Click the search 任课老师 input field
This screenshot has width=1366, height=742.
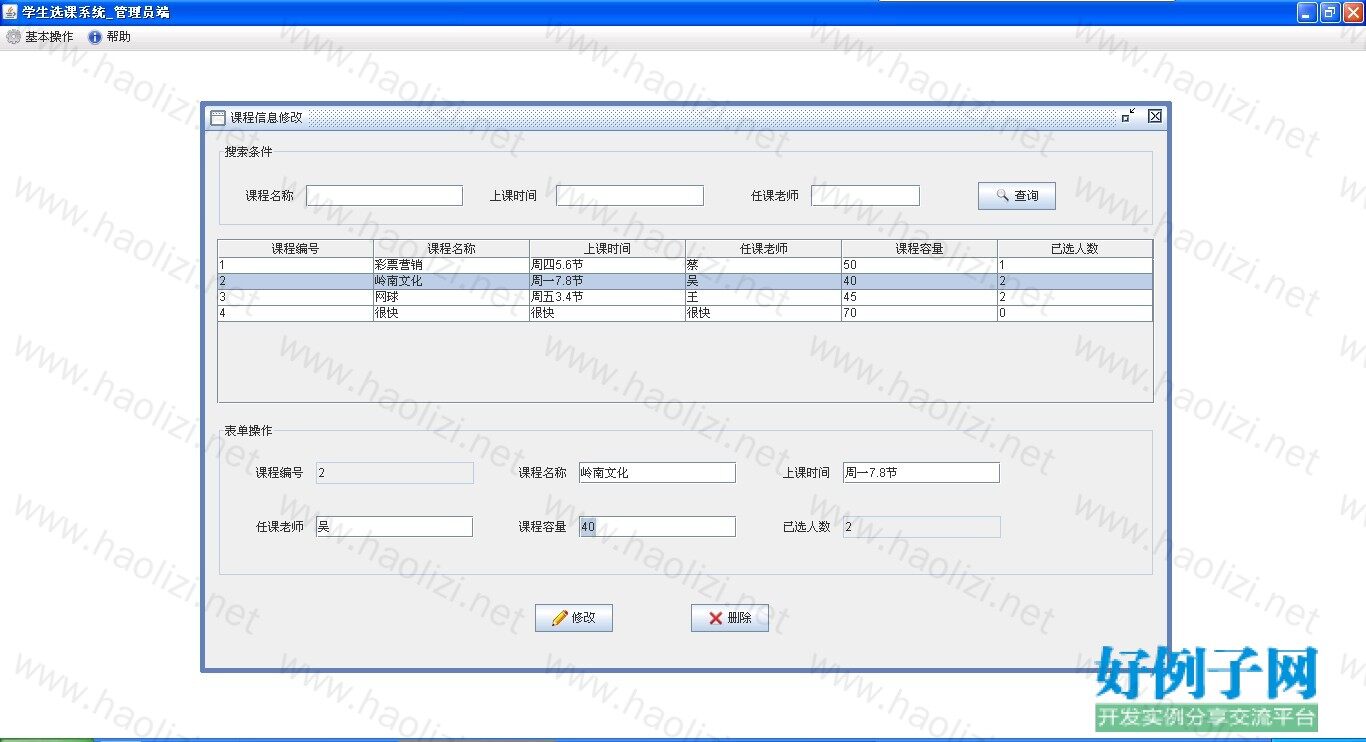point(865,196)
